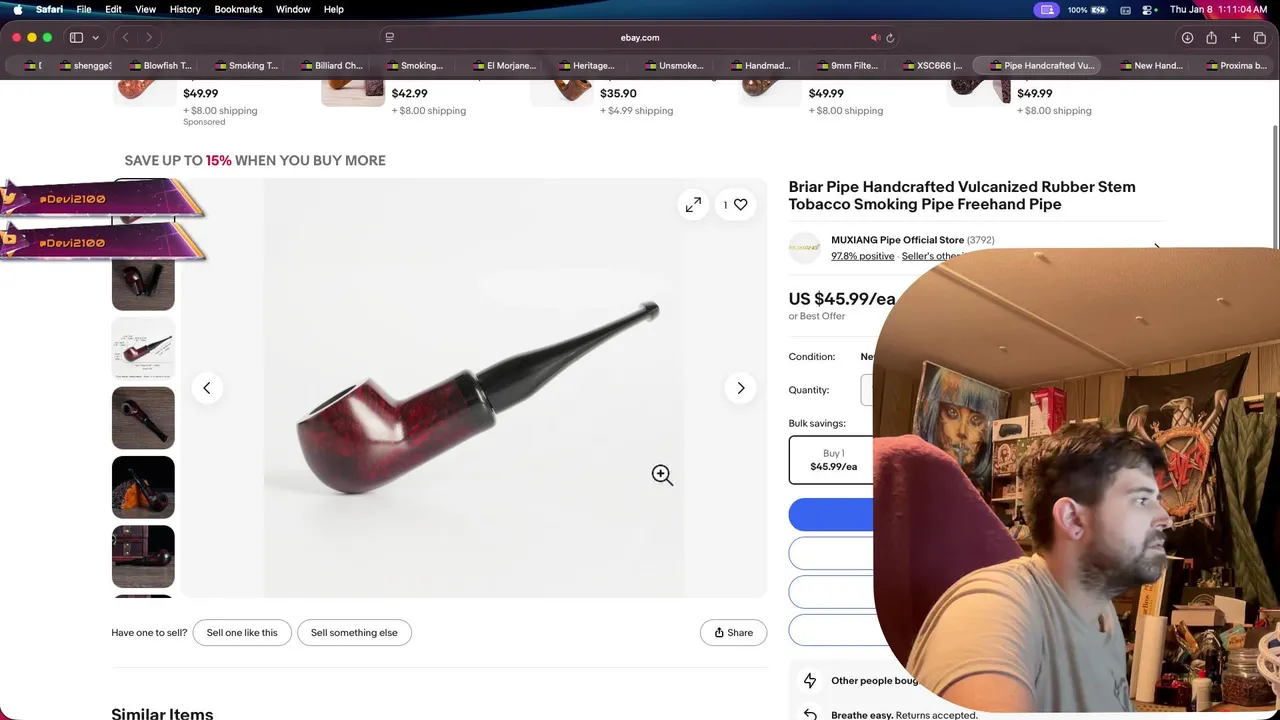This screenshot has width=1280, height=720.
Task: Click the main red pipe product image
Action: (474, 388)
